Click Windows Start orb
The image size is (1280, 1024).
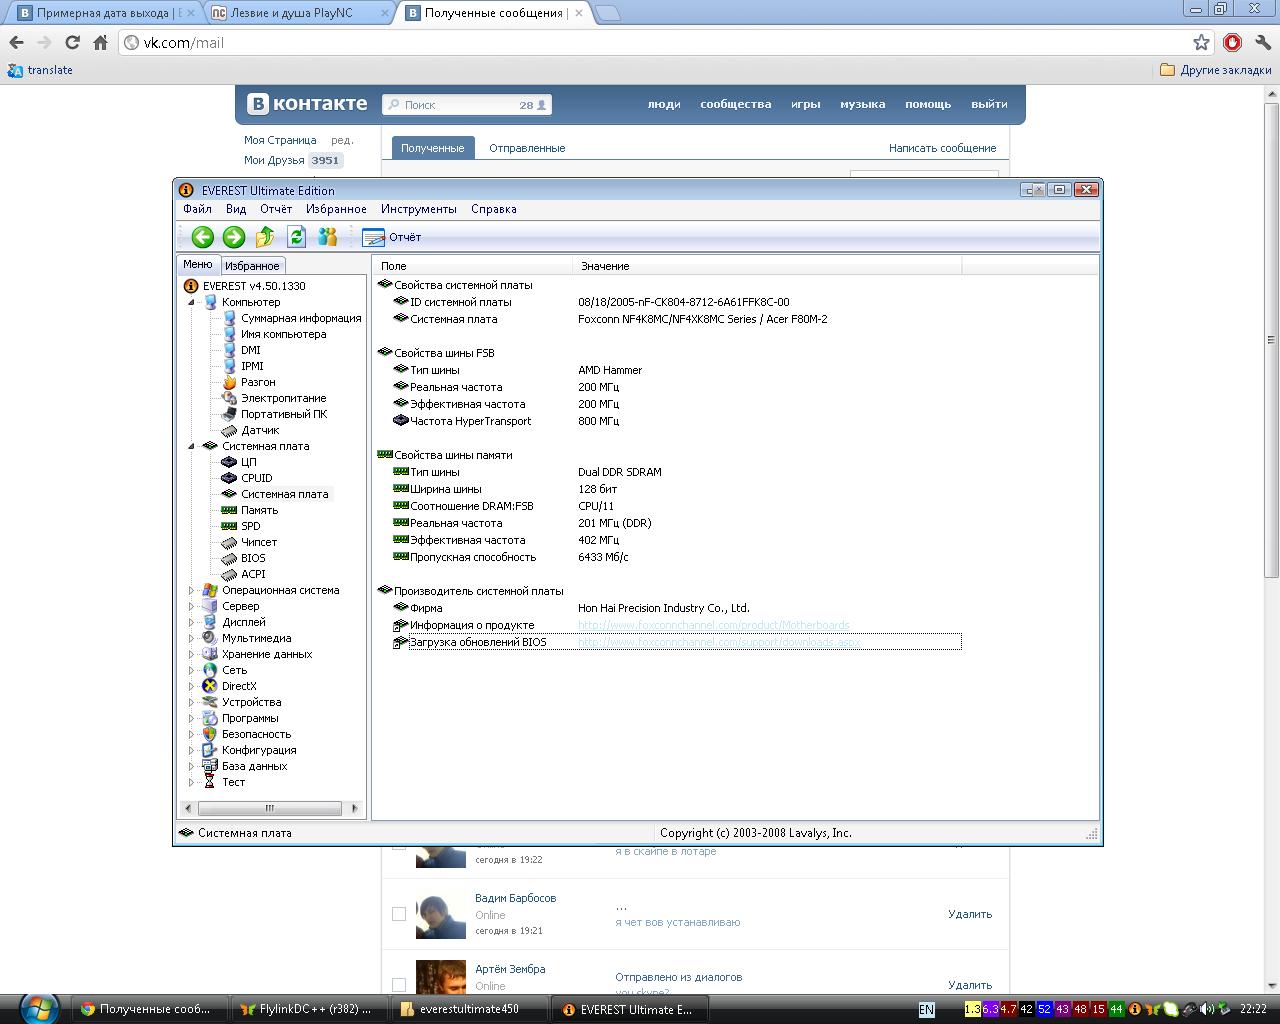coord(38,1008)
